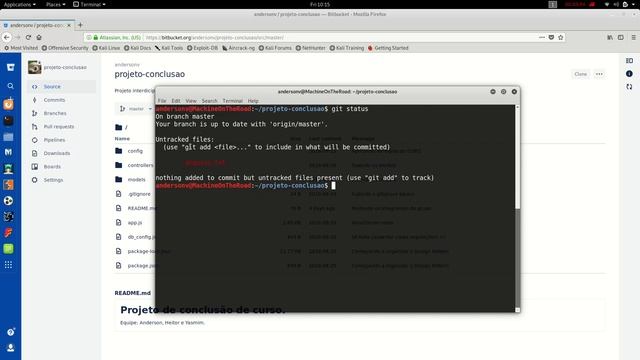
Task: Click the projeto-conclusao repository avatar
Action: coord(35,67)
